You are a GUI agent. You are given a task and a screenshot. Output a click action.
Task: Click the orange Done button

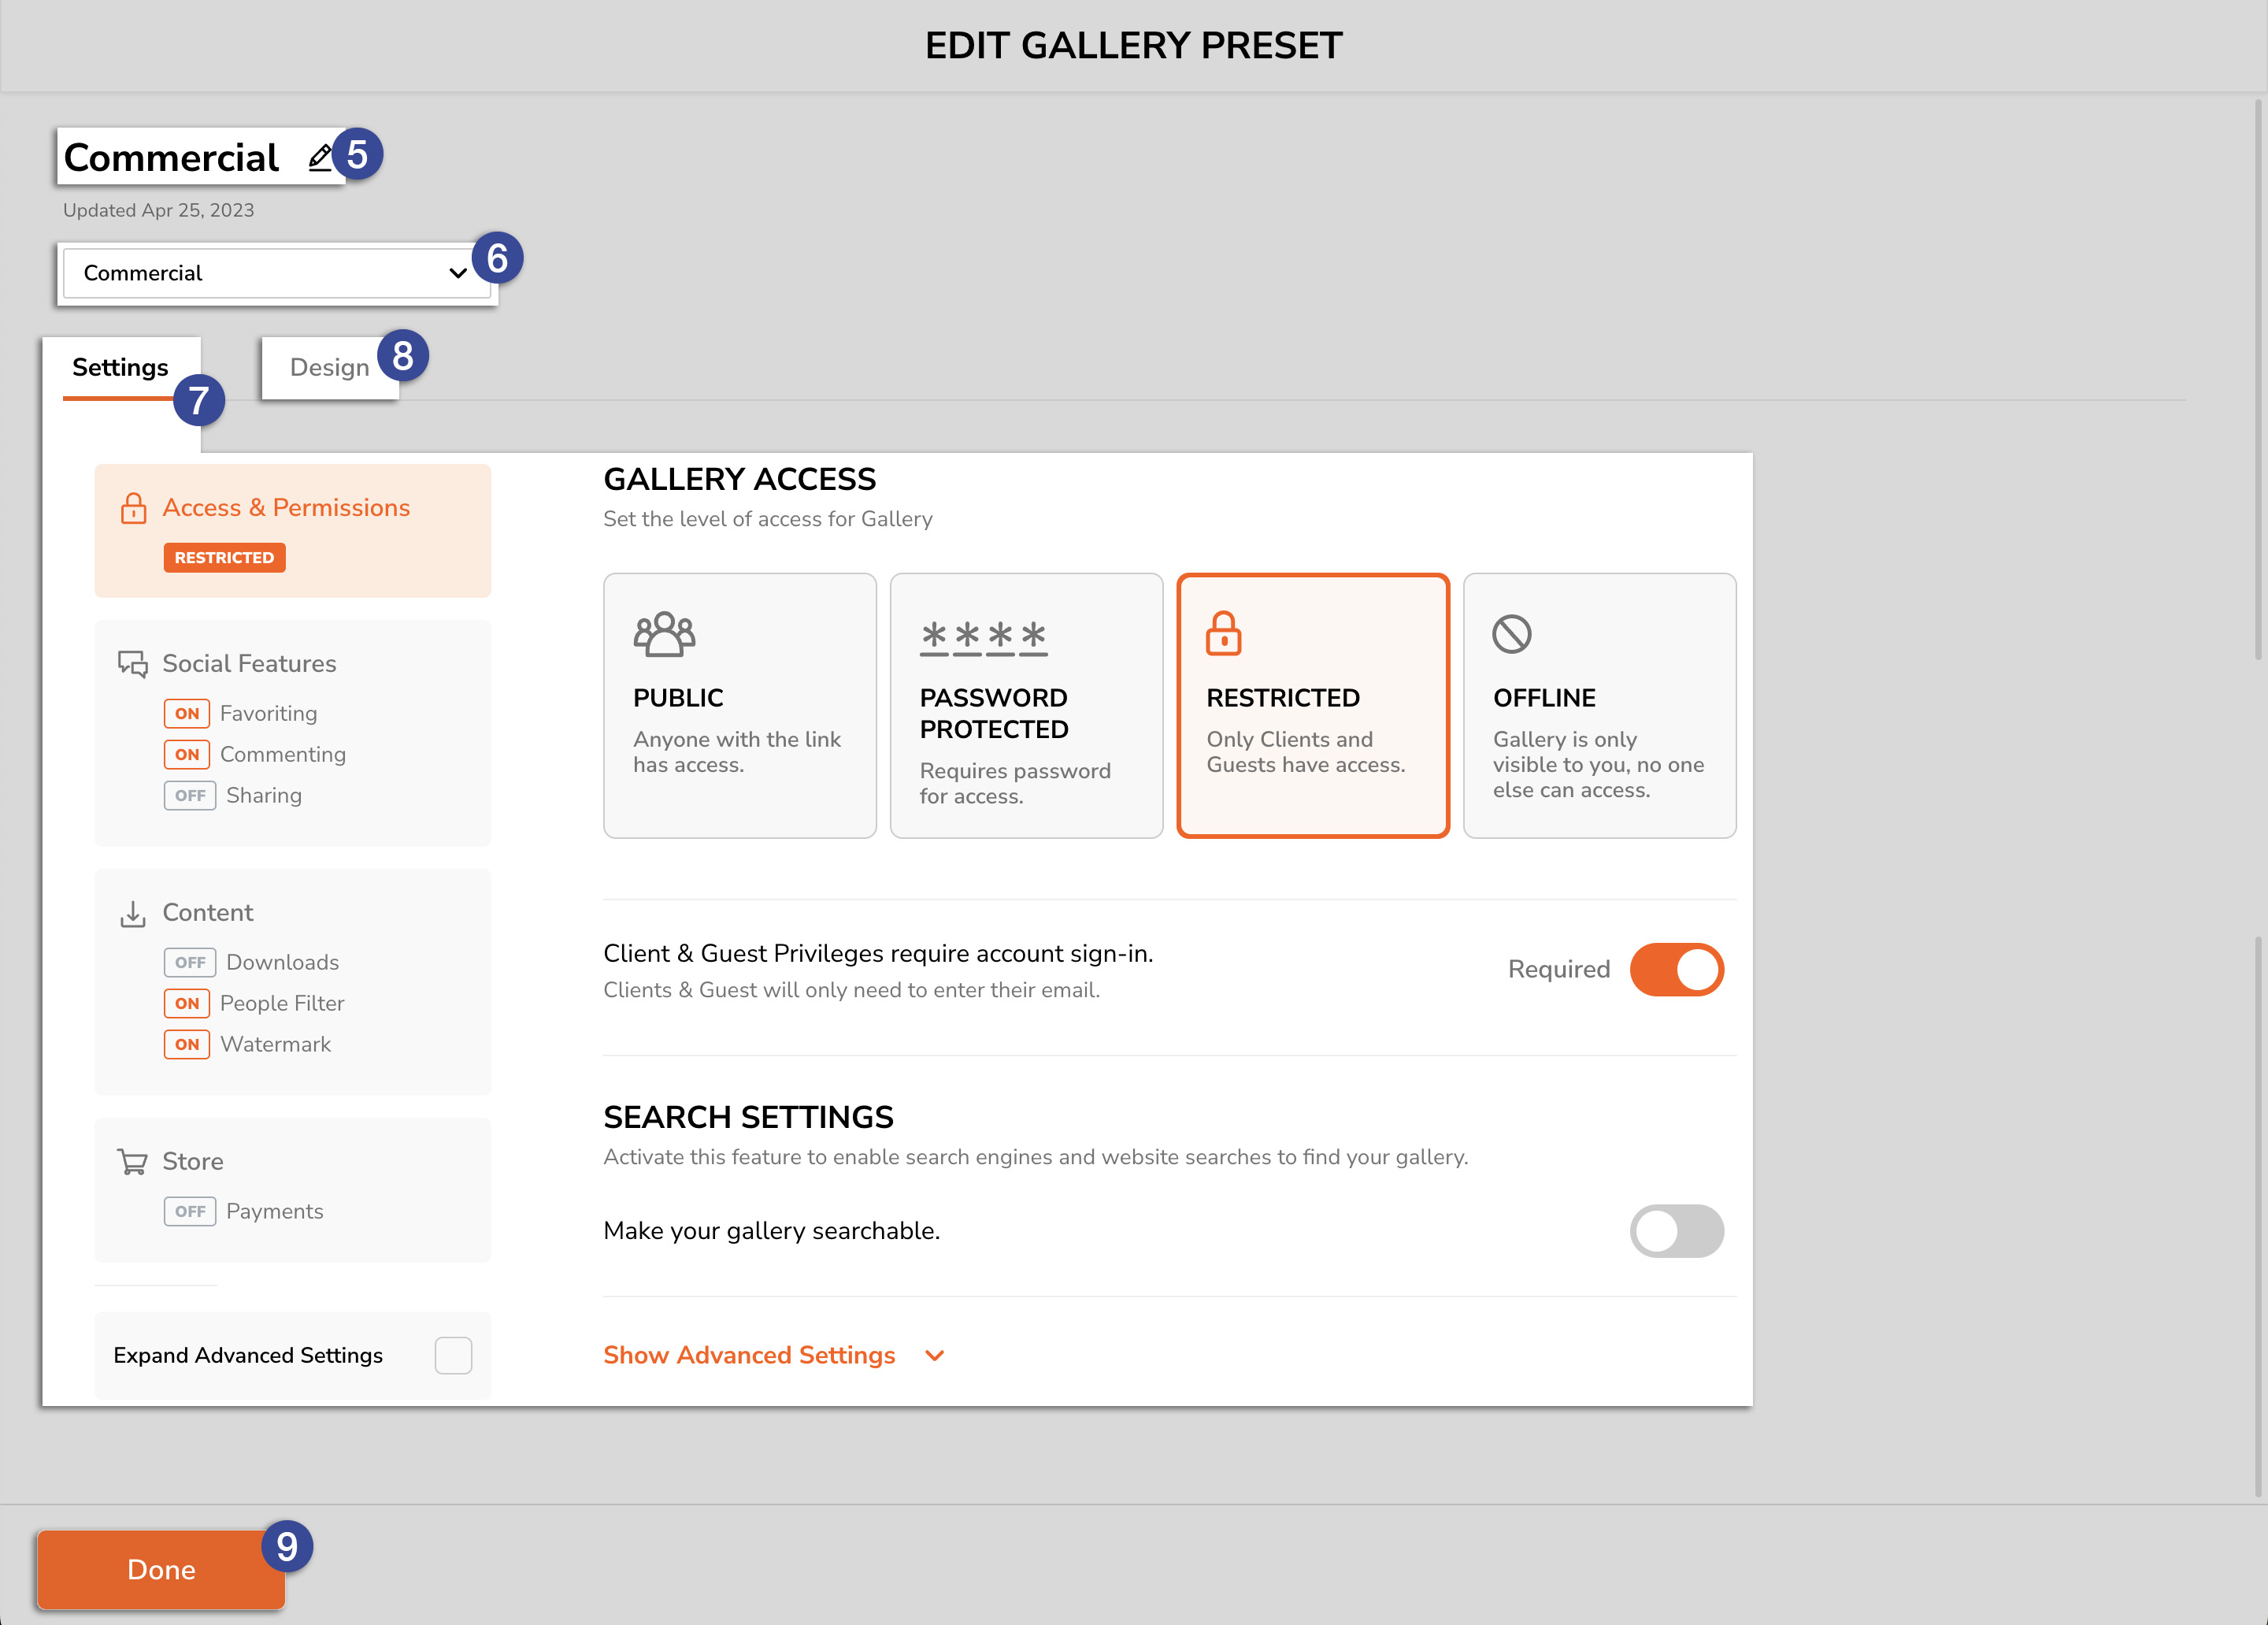click(x=161, y=1569)
